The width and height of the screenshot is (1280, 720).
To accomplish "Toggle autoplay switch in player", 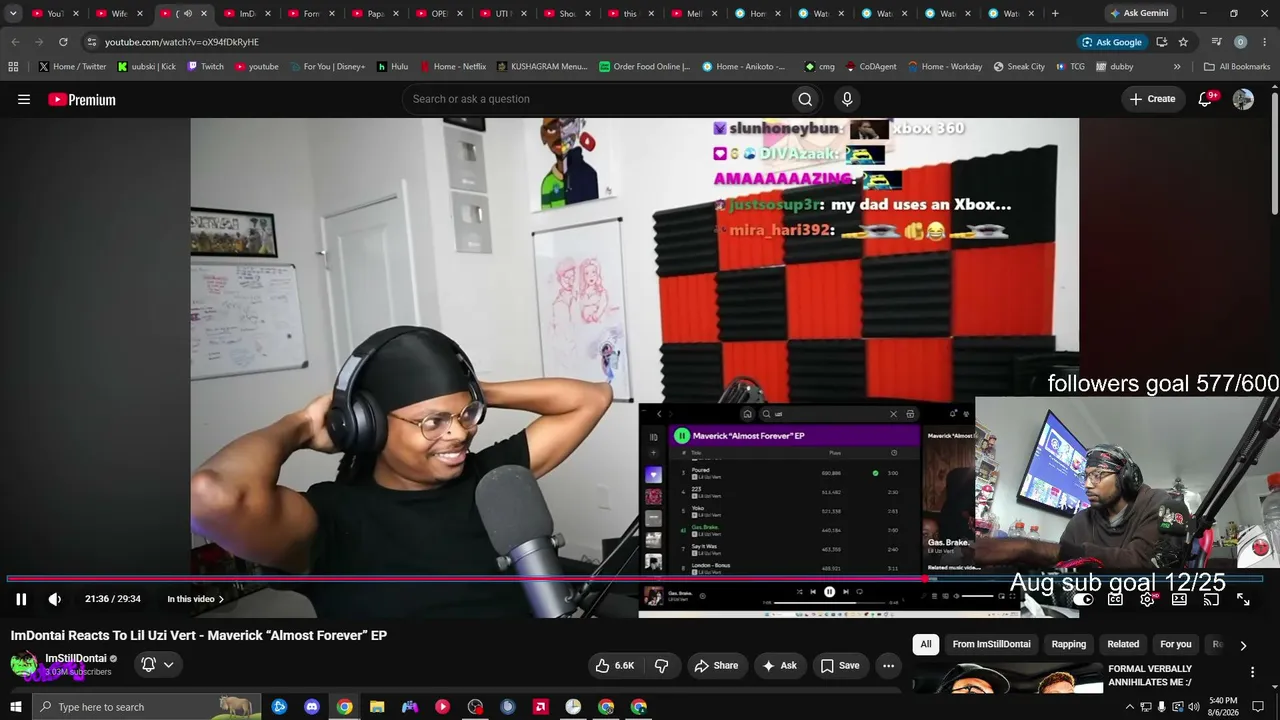I will tap(1083, 599).
